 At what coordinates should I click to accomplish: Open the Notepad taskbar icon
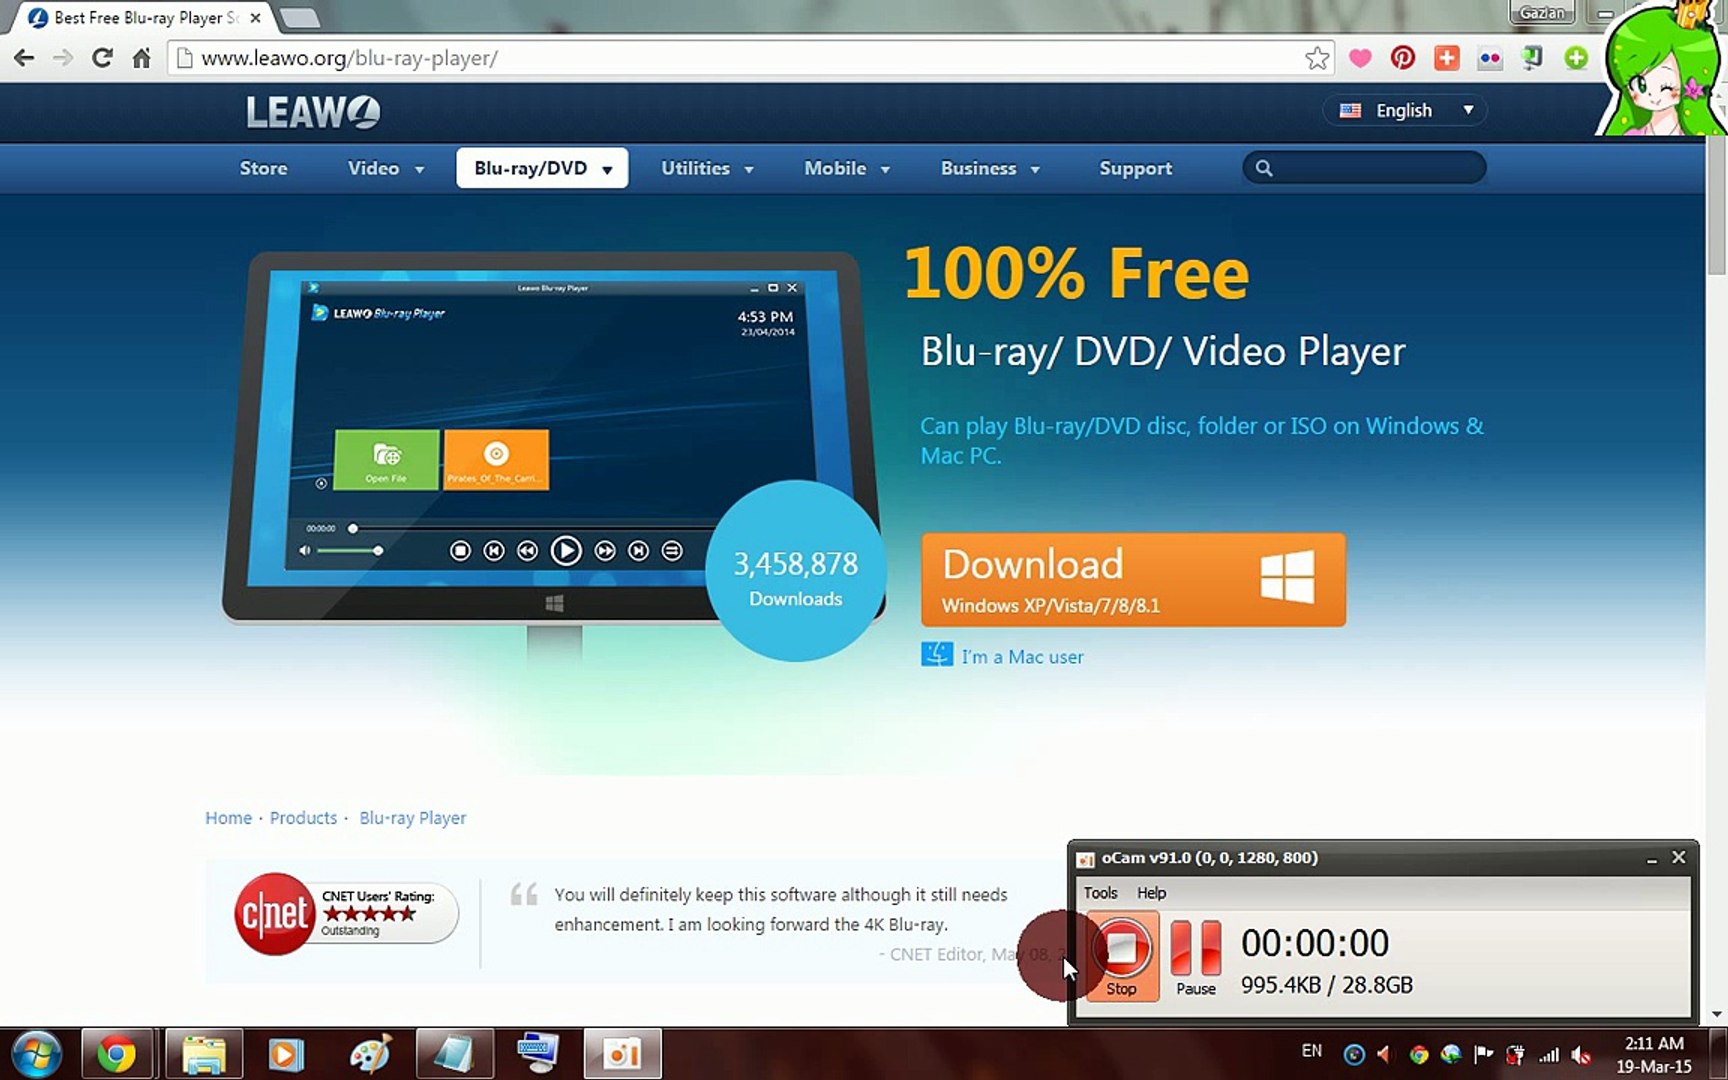[x=454, y=1054]
